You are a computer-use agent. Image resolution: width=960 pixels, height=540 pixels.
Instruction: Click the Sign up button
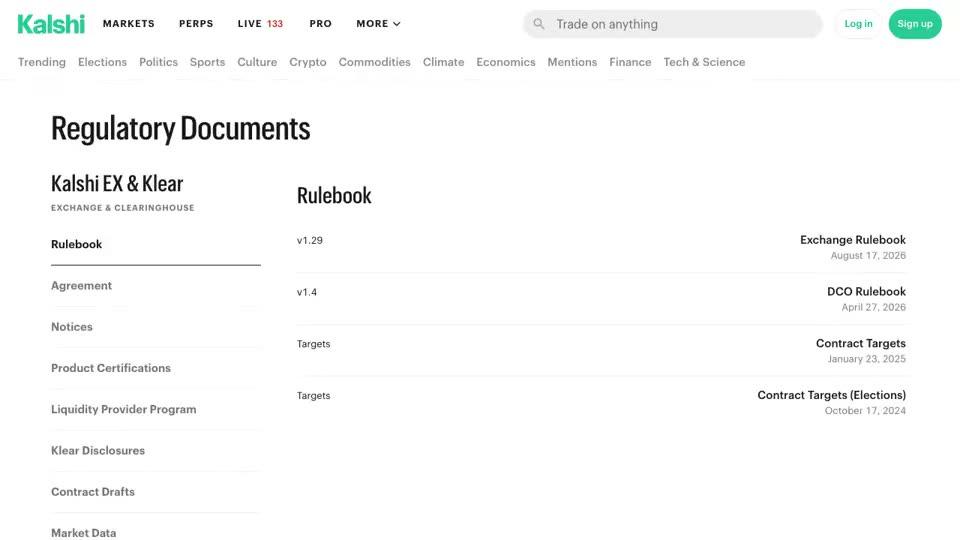click(x=915, y=24)
